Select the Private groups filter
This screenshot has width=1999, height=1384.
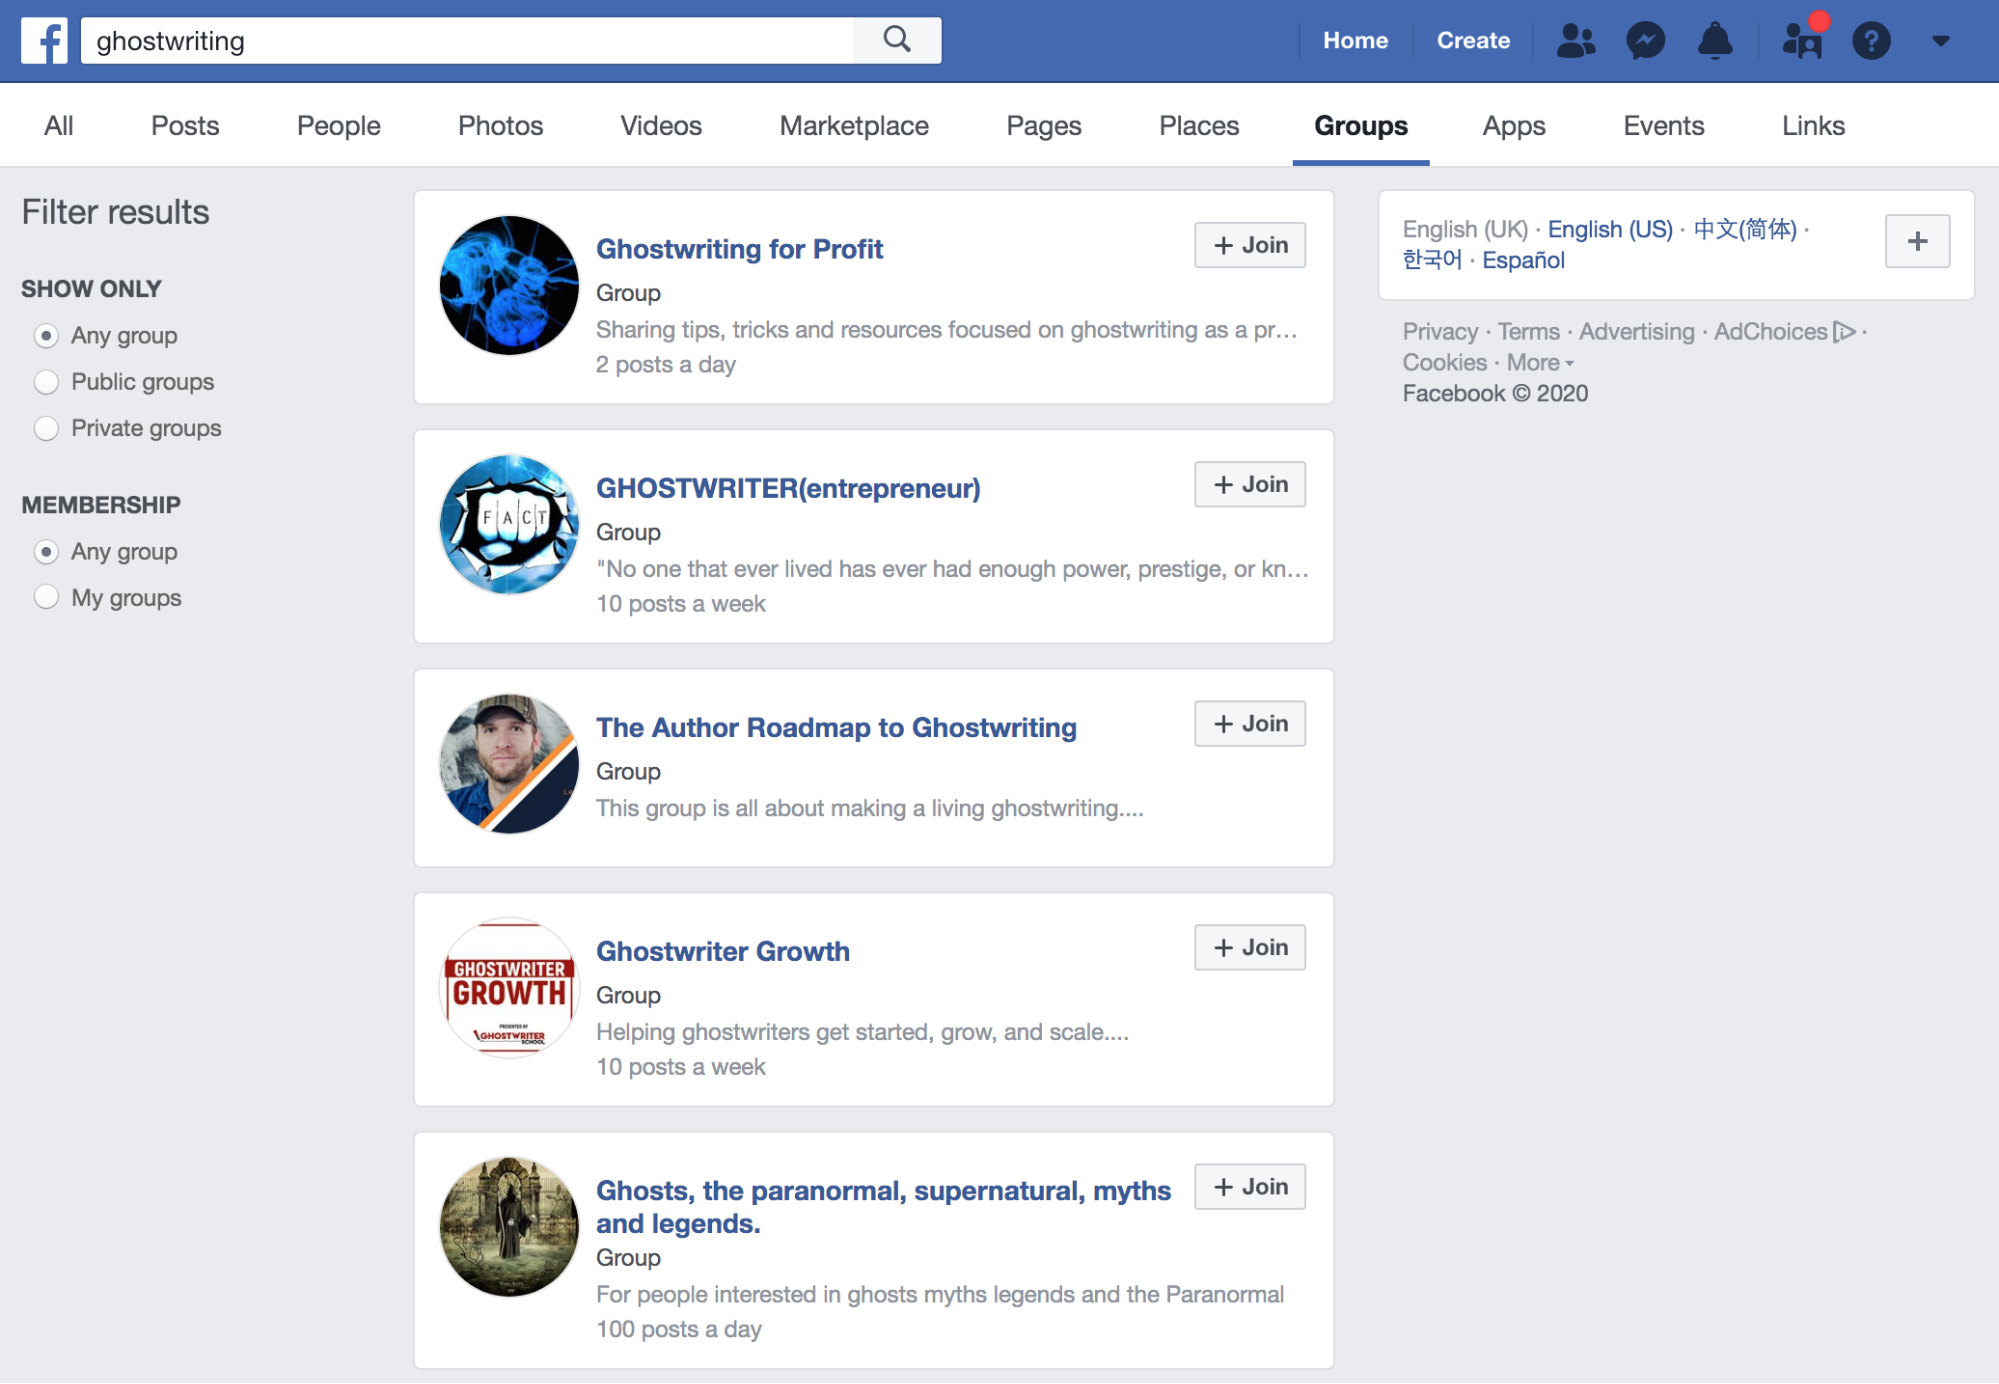coord(46,428)
